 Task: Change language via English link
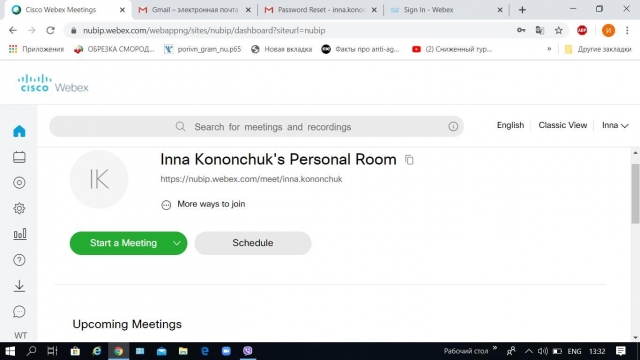pos(510,125)
